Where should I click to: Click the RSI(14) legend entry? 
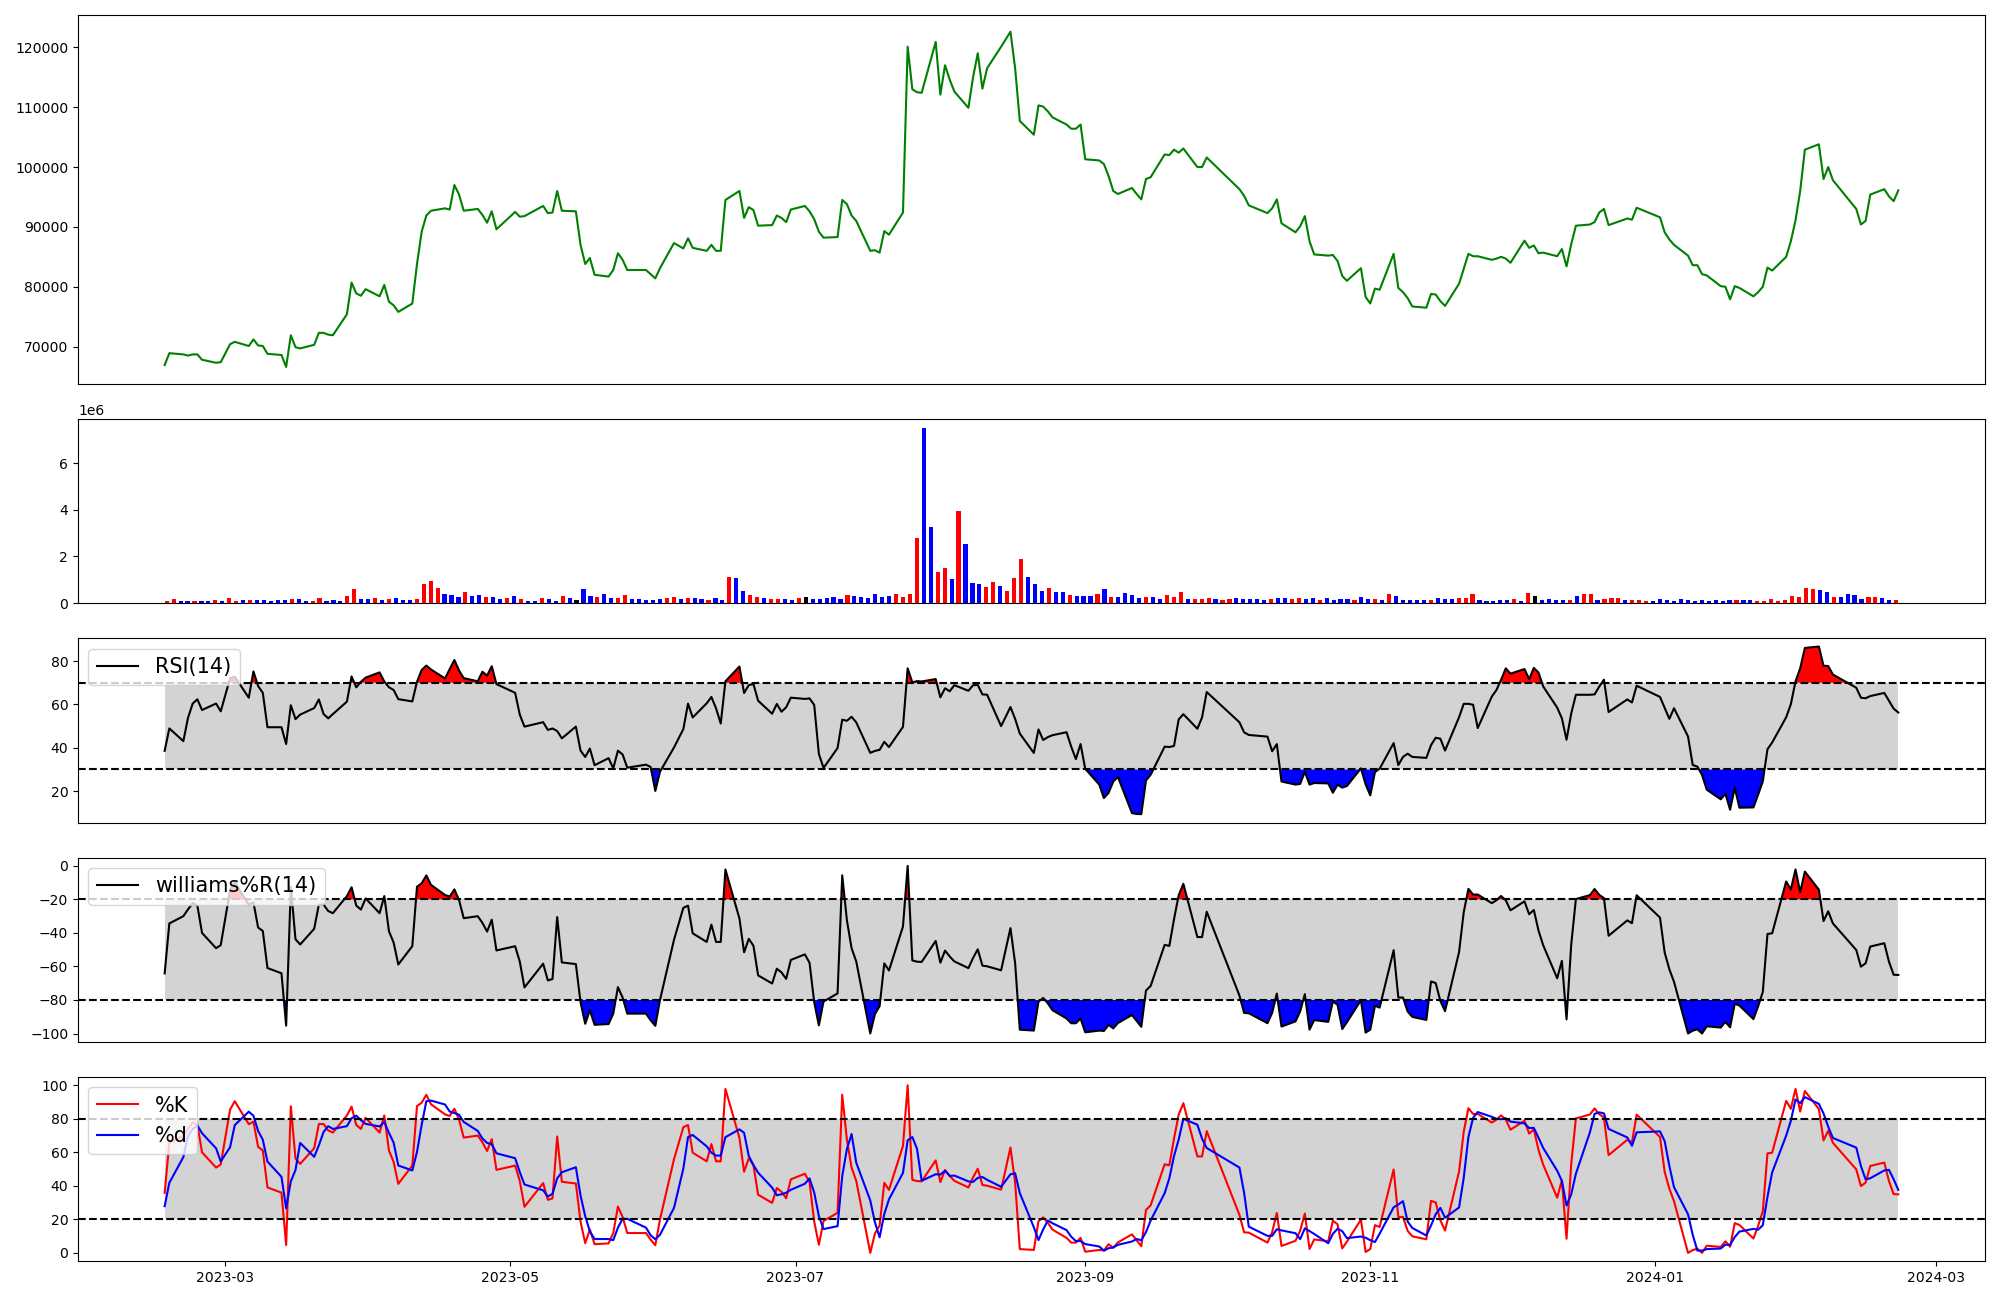[x=192, y=666]
